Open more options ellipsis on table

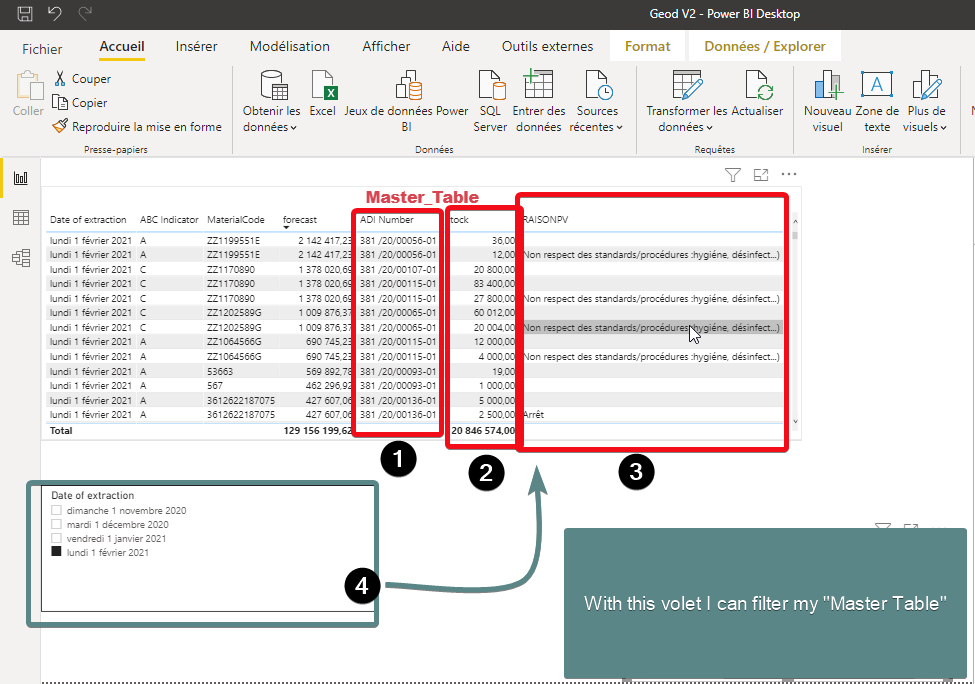tap(789, 174)
